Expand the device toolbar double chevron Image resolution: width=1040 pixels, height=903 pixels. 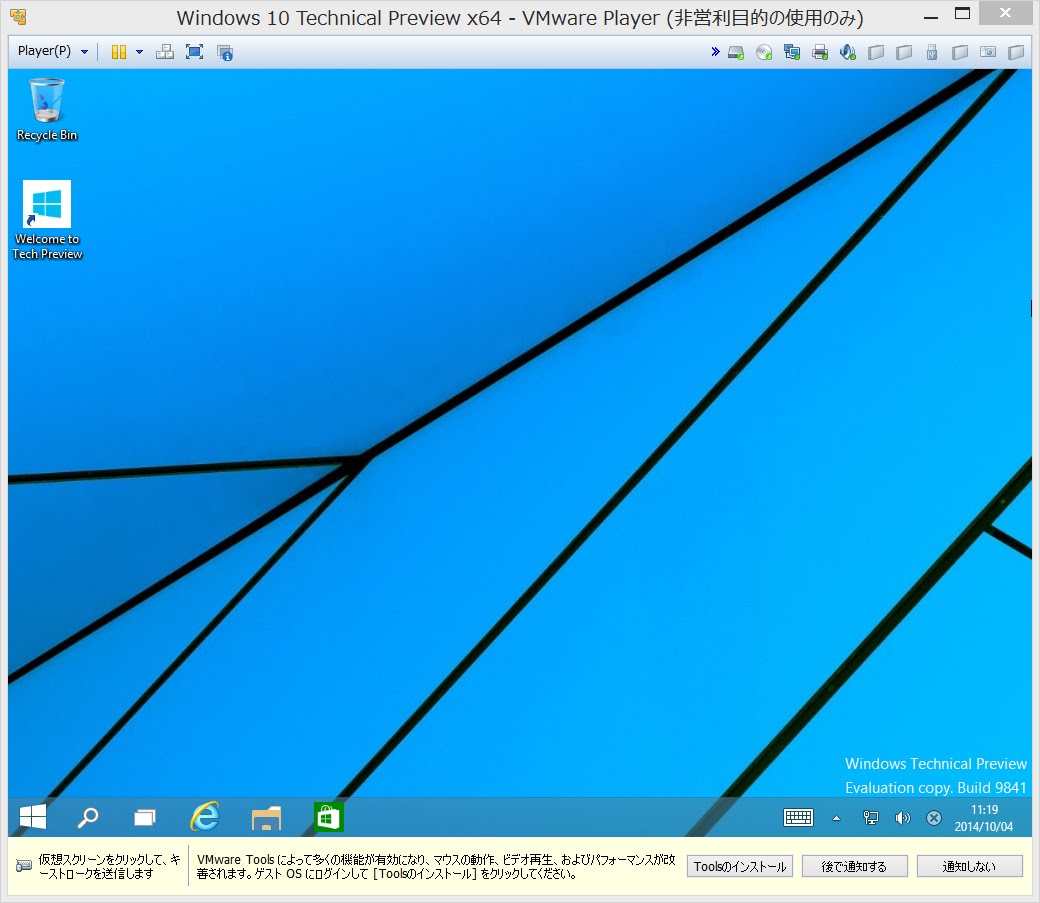[715, 51]
